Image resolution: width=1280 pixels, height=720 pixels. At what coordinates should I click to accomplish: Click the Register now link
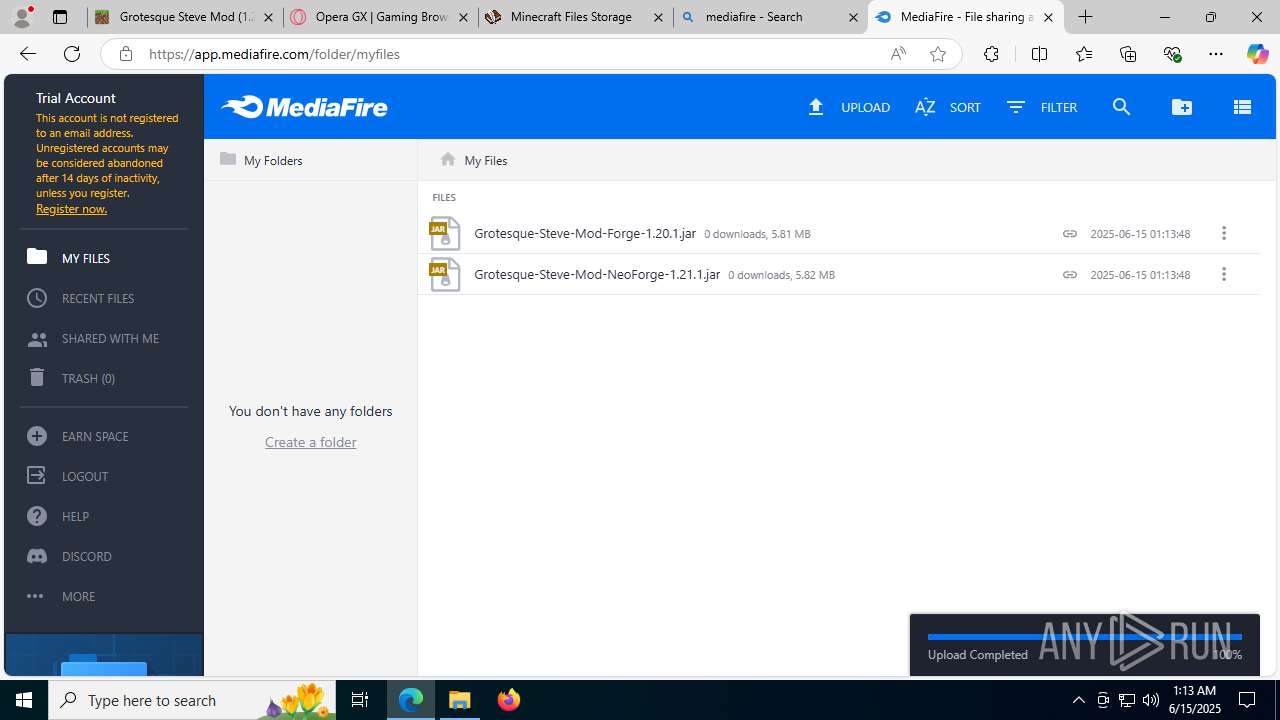[x=71, y=208]
